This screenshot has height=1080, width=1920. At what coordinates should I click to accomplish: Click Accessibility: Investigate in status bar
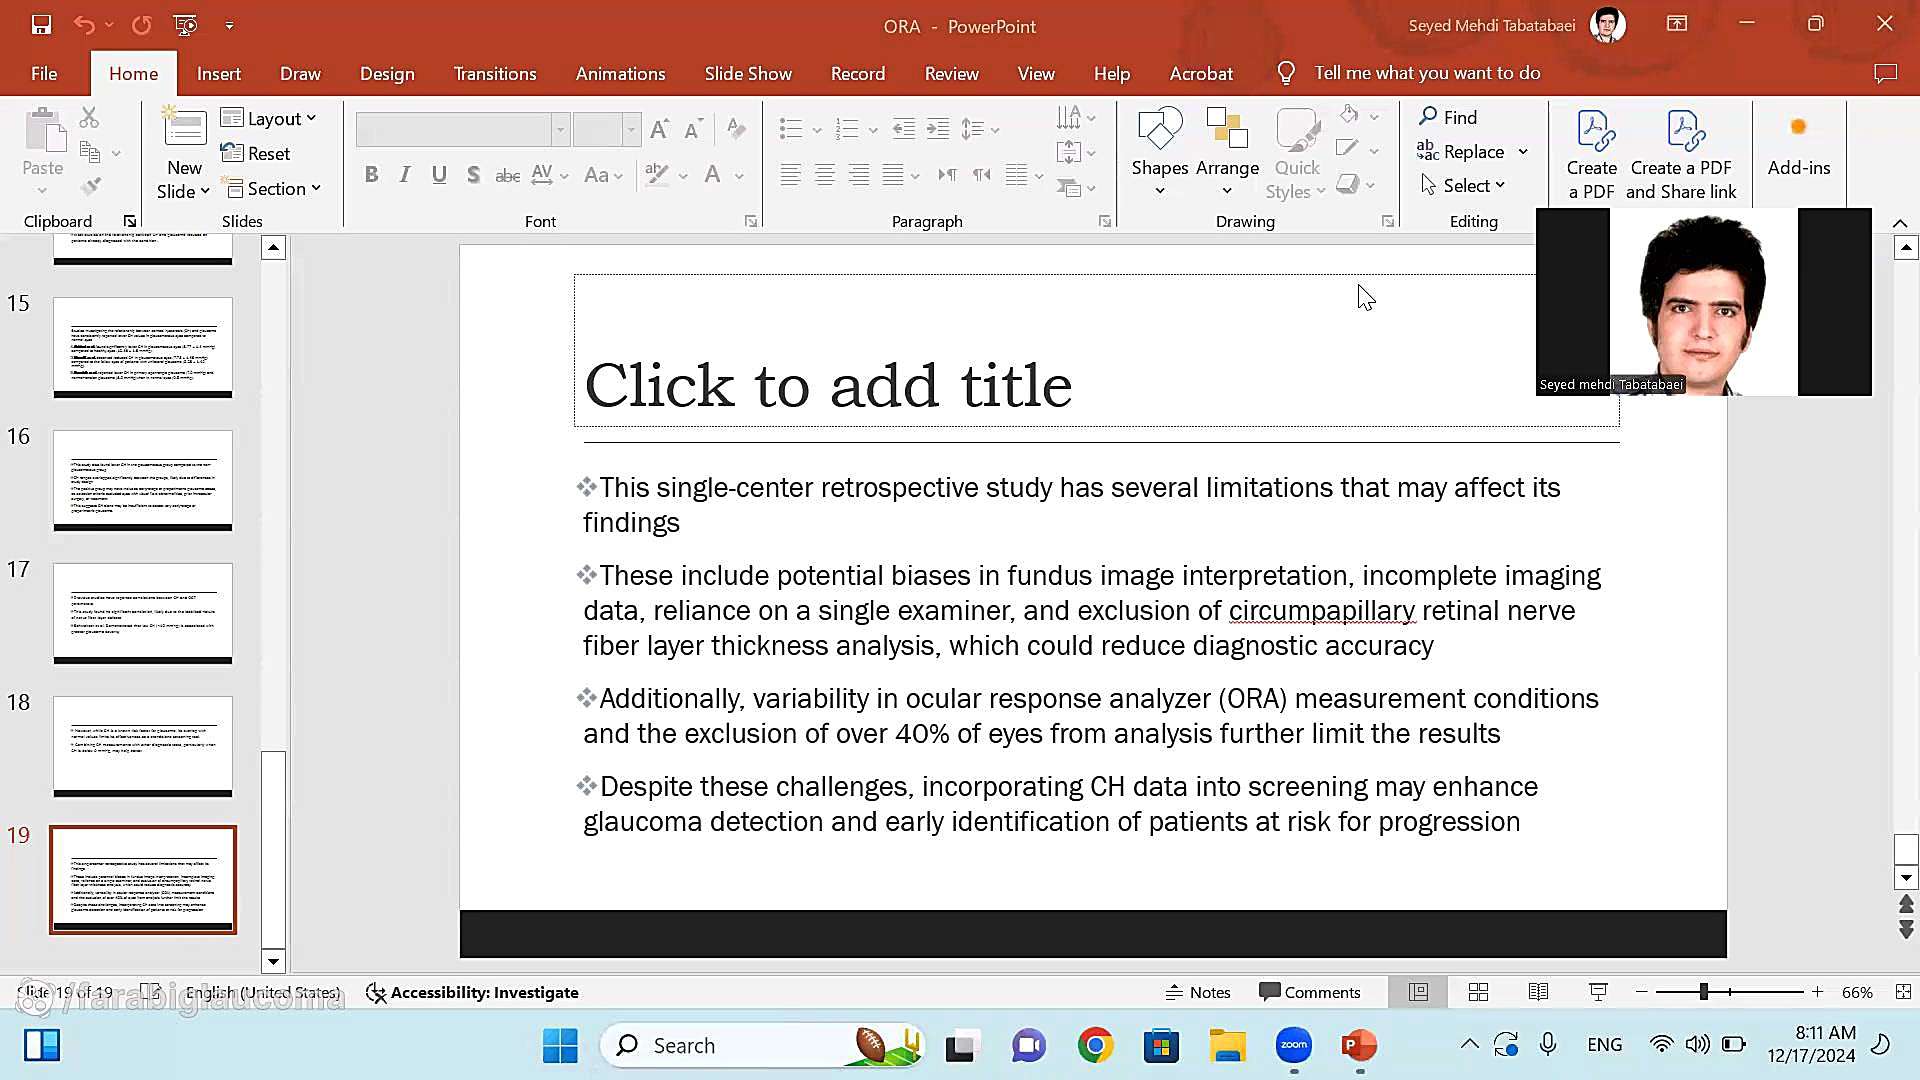click(472, 992)
